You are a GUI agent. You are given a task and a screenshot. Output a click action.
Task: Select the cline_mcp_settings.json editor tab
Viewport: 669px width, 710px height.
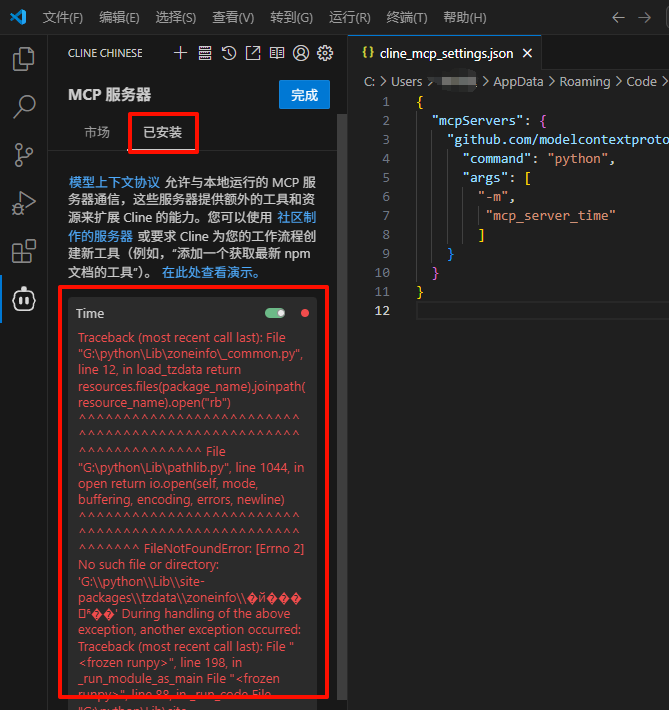446,53
